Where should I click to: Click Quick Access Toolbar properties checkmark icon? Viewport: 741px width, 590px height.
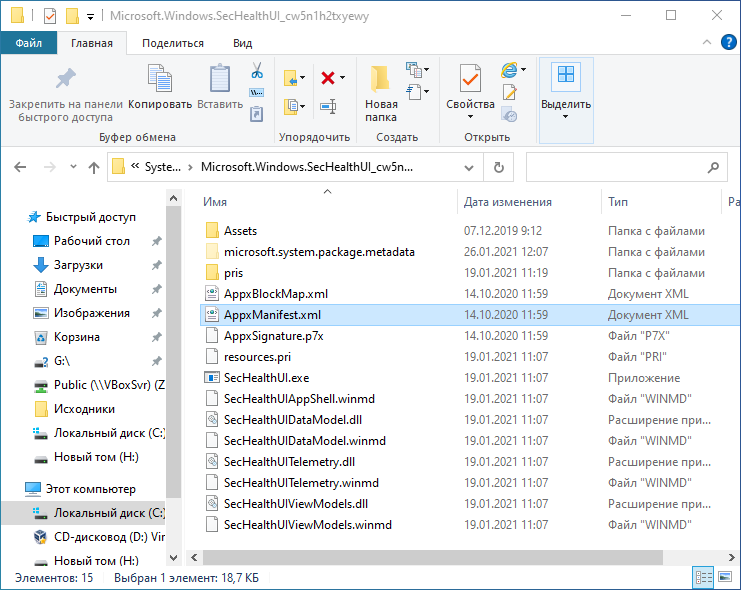click(x=50, y=16)
